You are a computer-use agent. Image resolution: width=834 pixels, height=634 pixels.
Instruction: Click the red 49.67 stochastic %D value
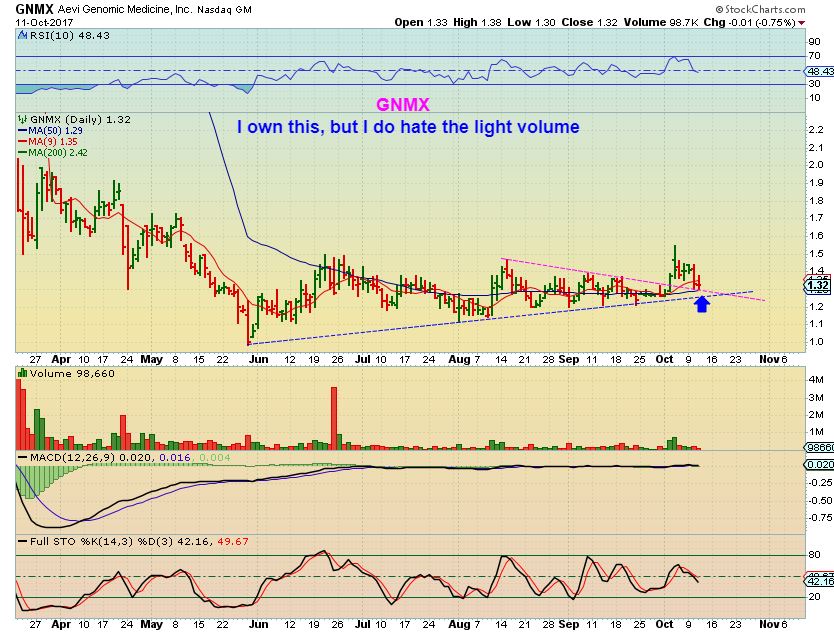pos(233,541)
